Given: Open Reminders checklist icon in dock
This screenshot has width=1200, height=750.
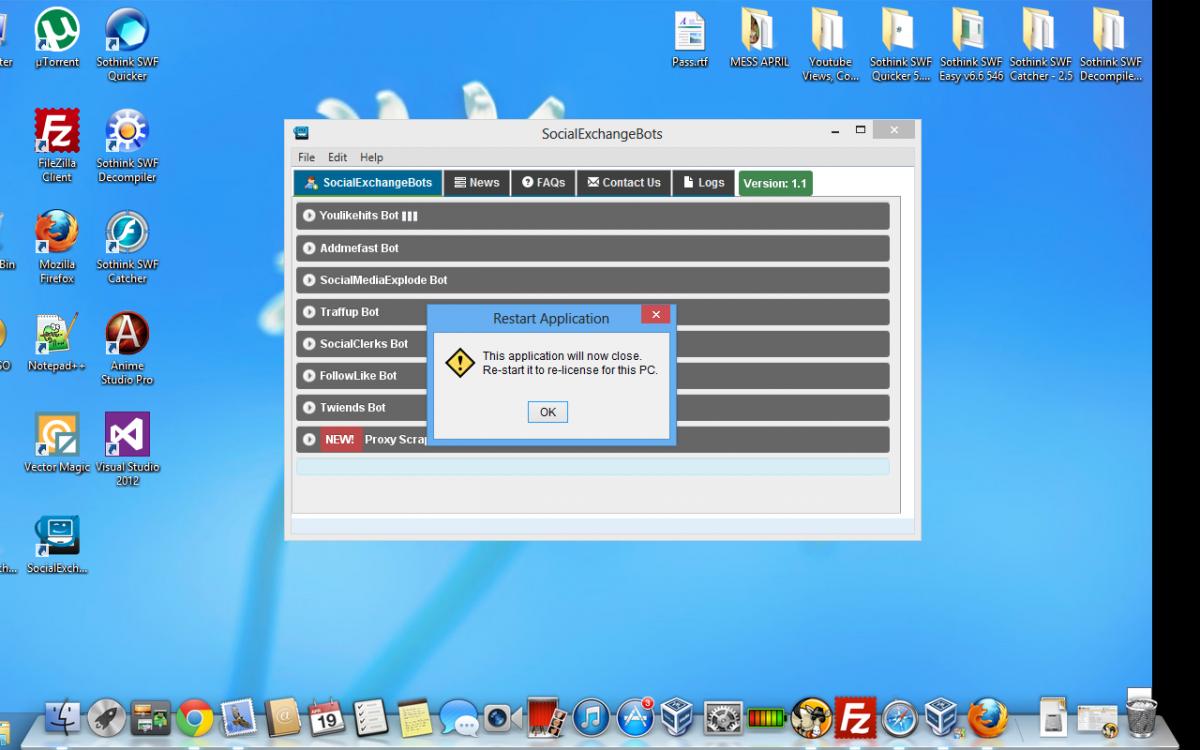Looking at the screenshot, I should (x=371, y=718).
